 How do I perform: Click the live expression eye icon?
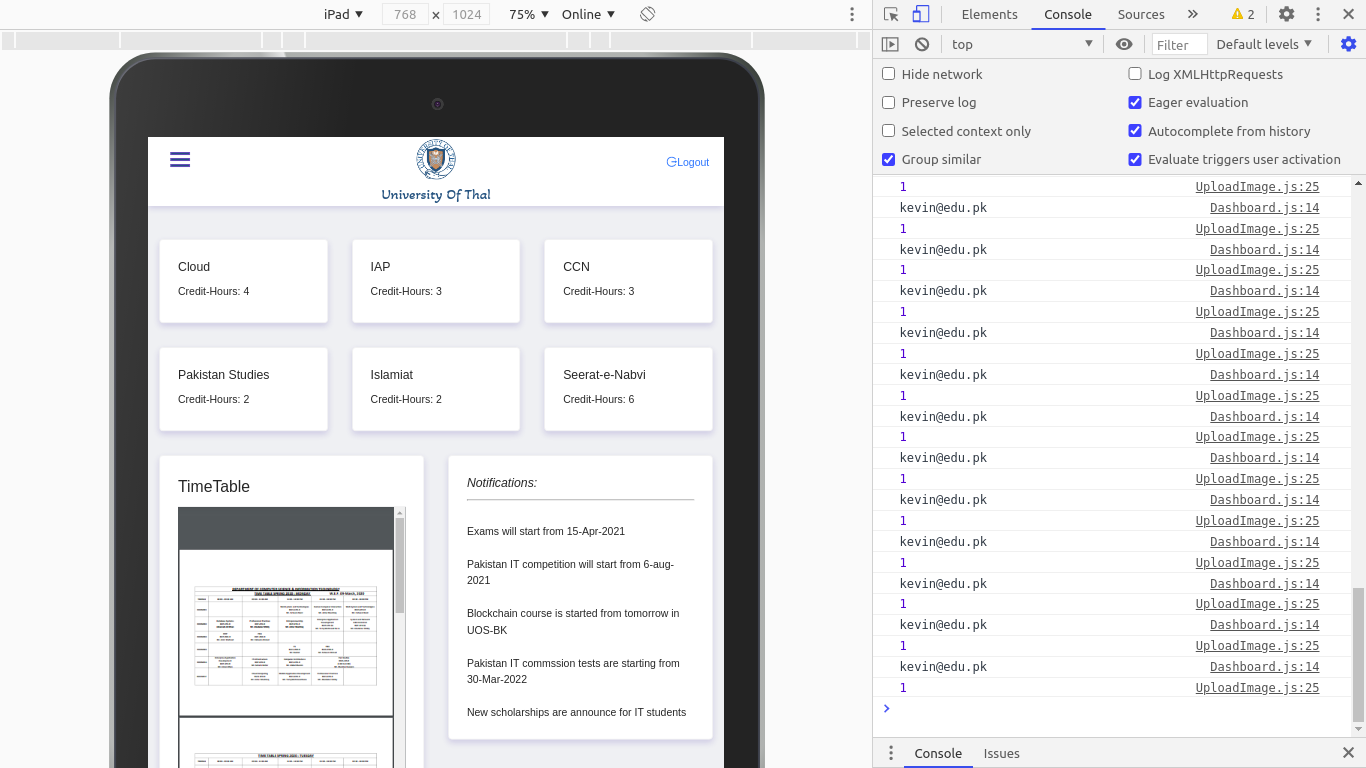click(x=1124, y=44)
